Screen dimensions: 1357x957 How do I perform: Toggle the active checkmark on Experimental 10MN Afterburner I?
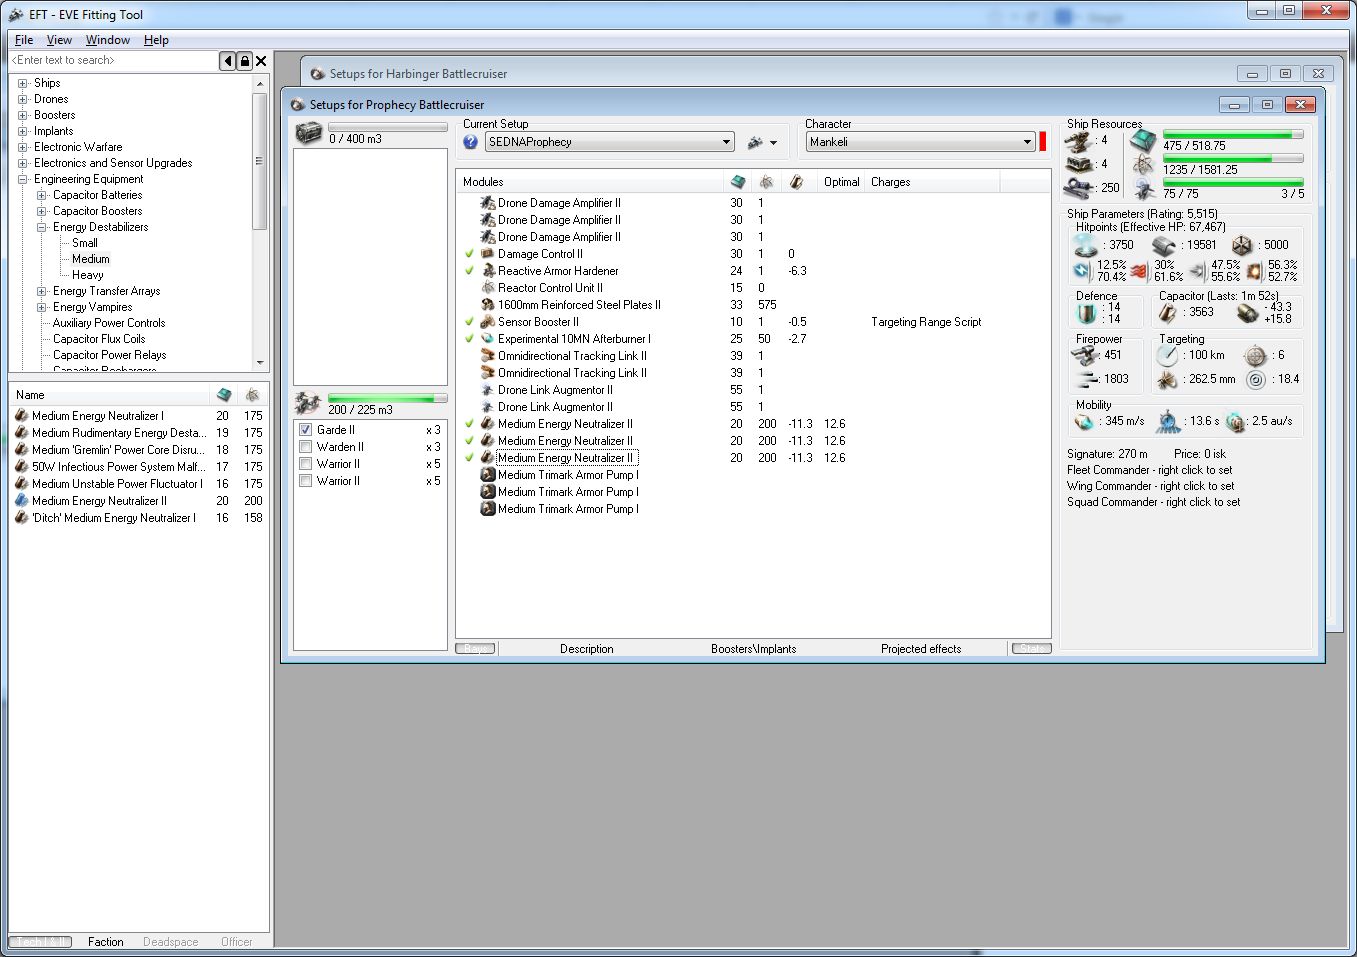coord(469,339)
